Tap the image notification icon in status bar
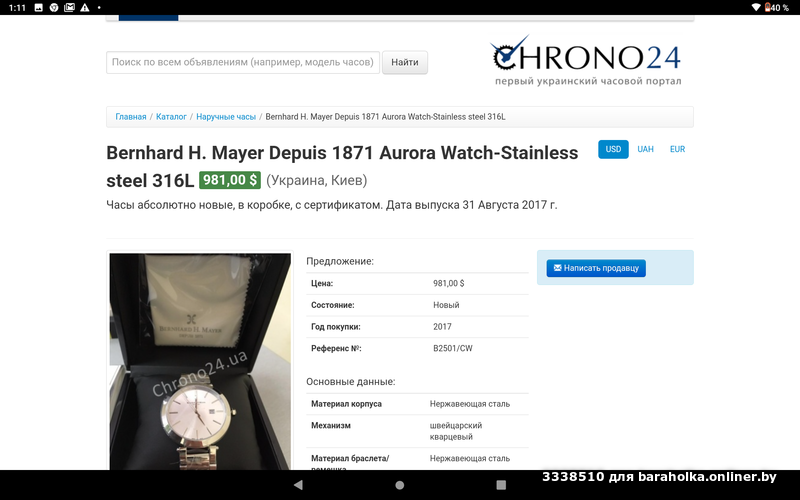This screenshot has width=800, height=500. click(39, 7)
